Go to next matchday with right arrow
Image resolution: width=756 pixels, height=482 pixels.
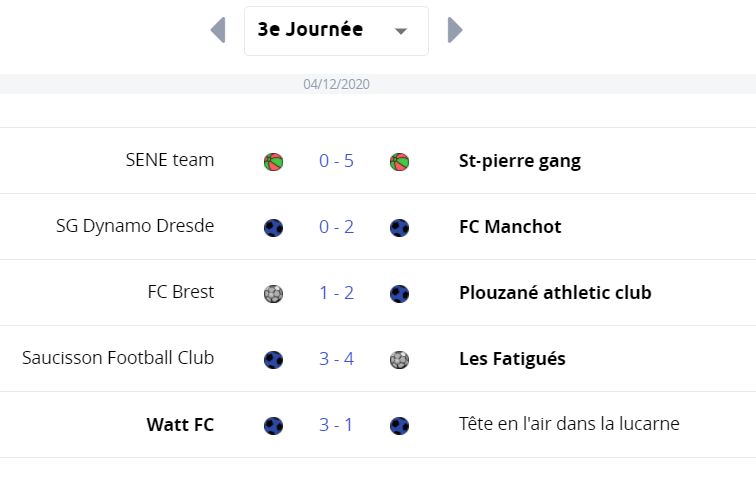(455, 30)
